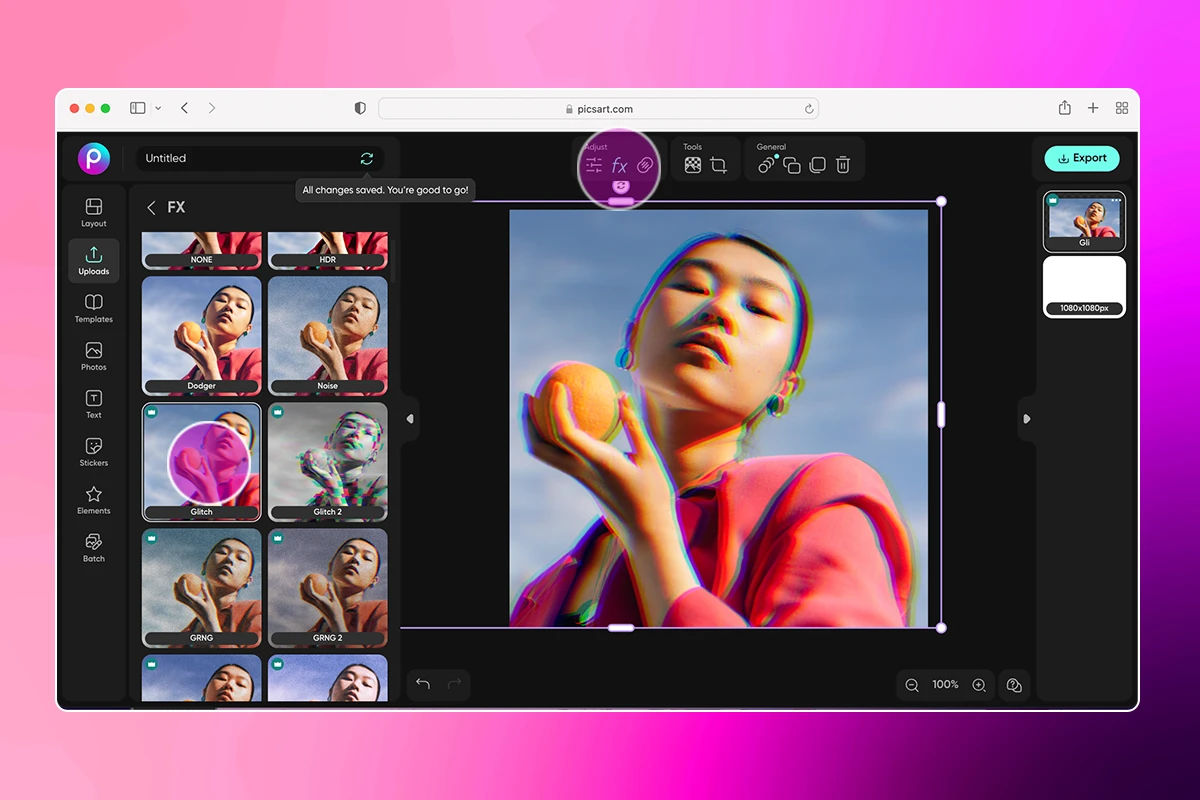Delete the image using the trash icon

tap(843, 164)
